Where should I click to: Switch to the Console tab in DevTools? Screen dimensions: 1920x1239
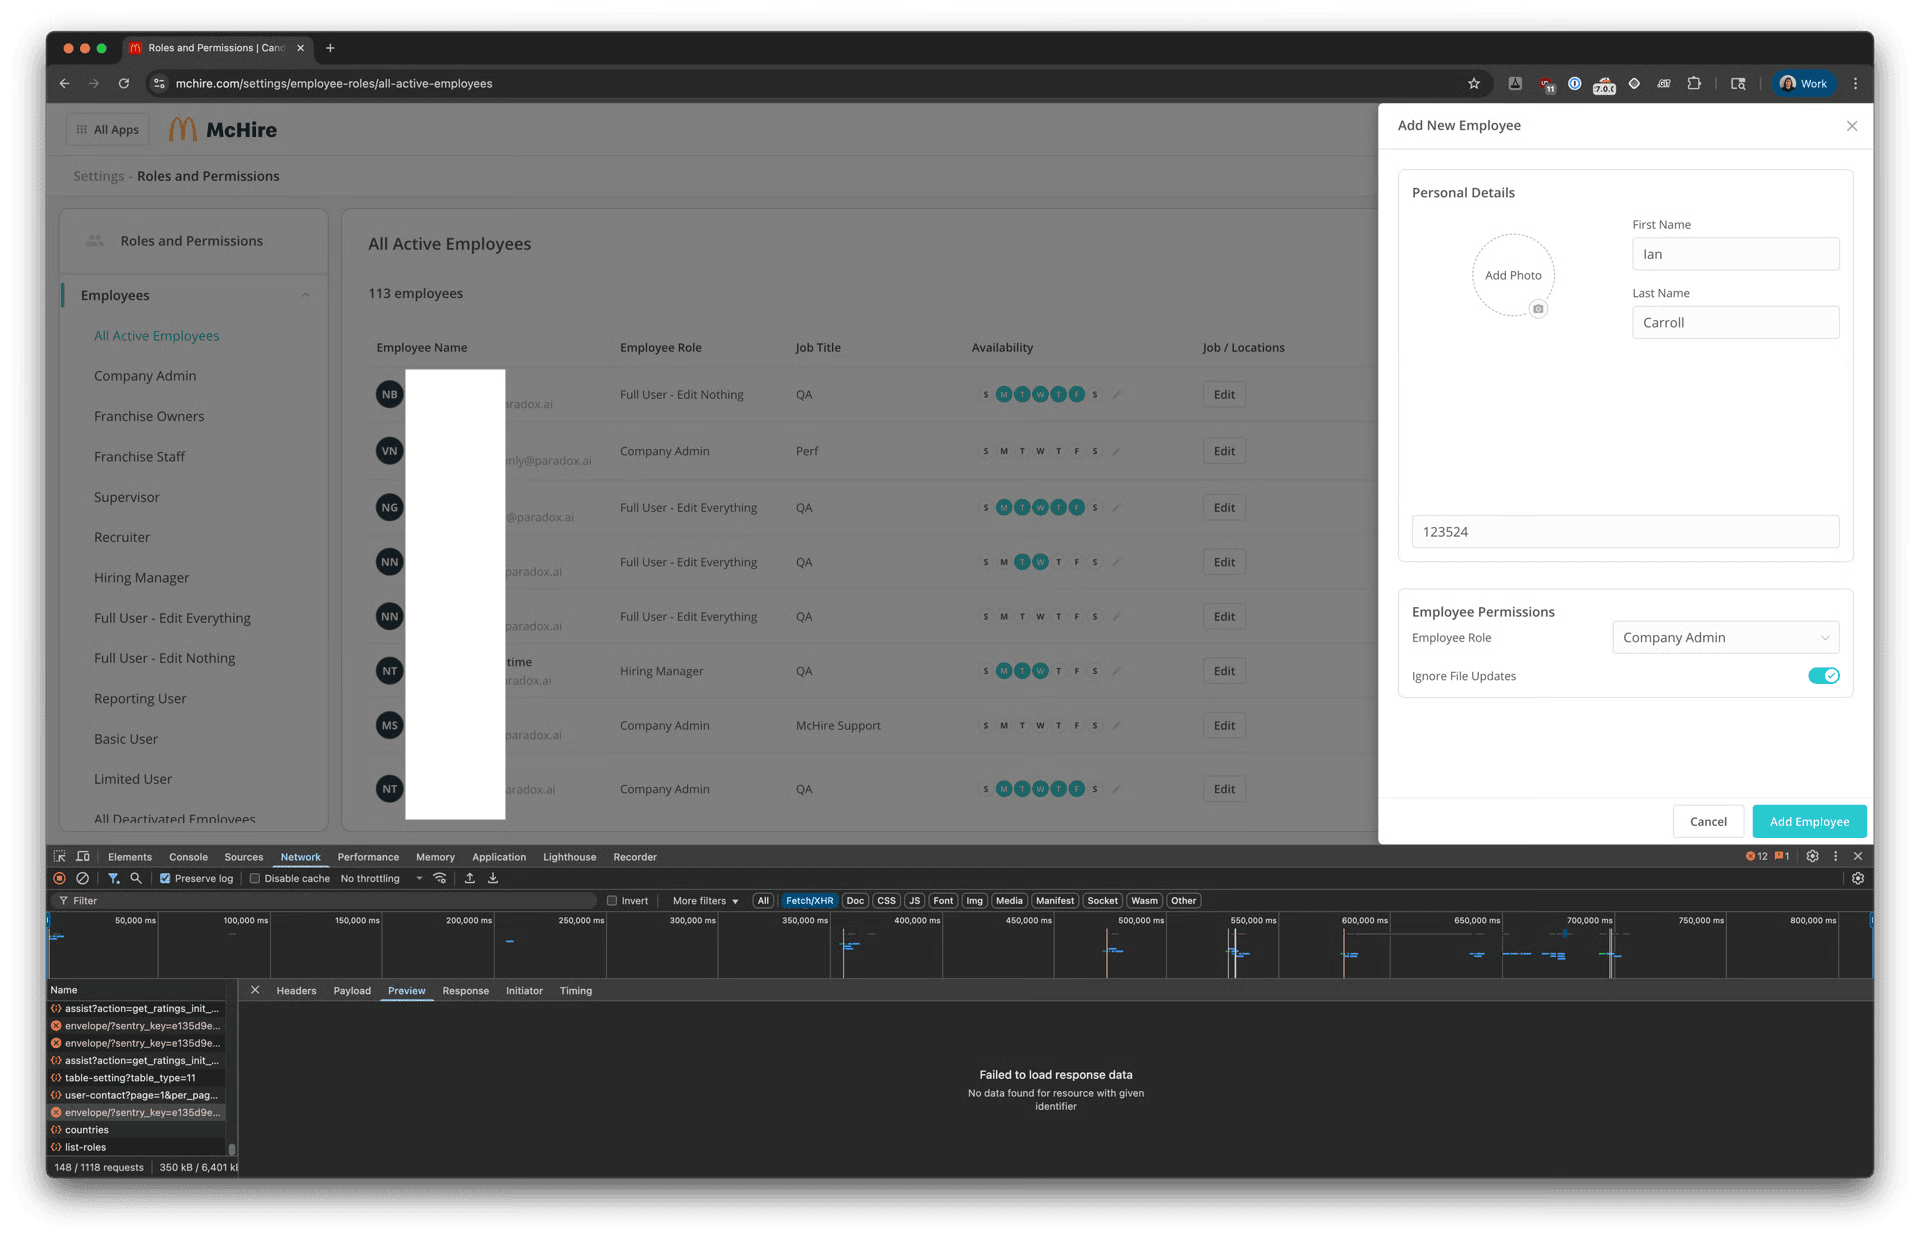click(x=188, y=857)
